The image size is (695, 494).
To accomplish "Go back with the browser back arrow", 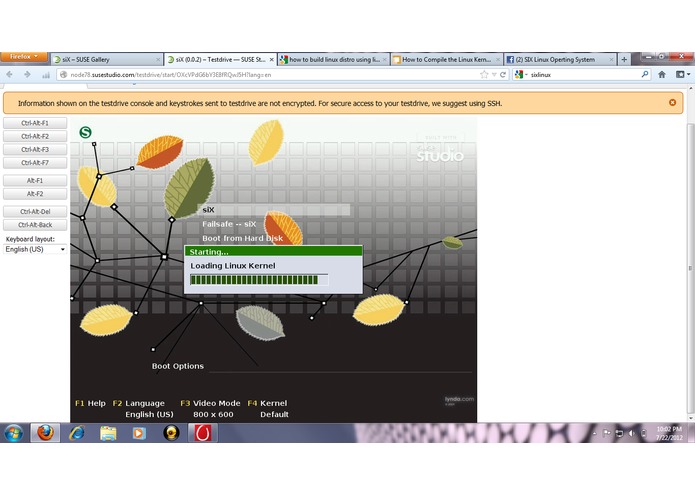I will point(10,74).
